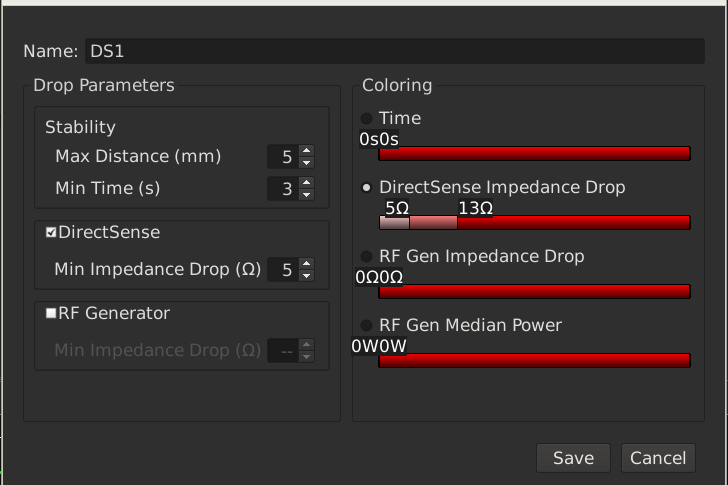
Task: Cancel the dialog
Action: tap(658, 458)
